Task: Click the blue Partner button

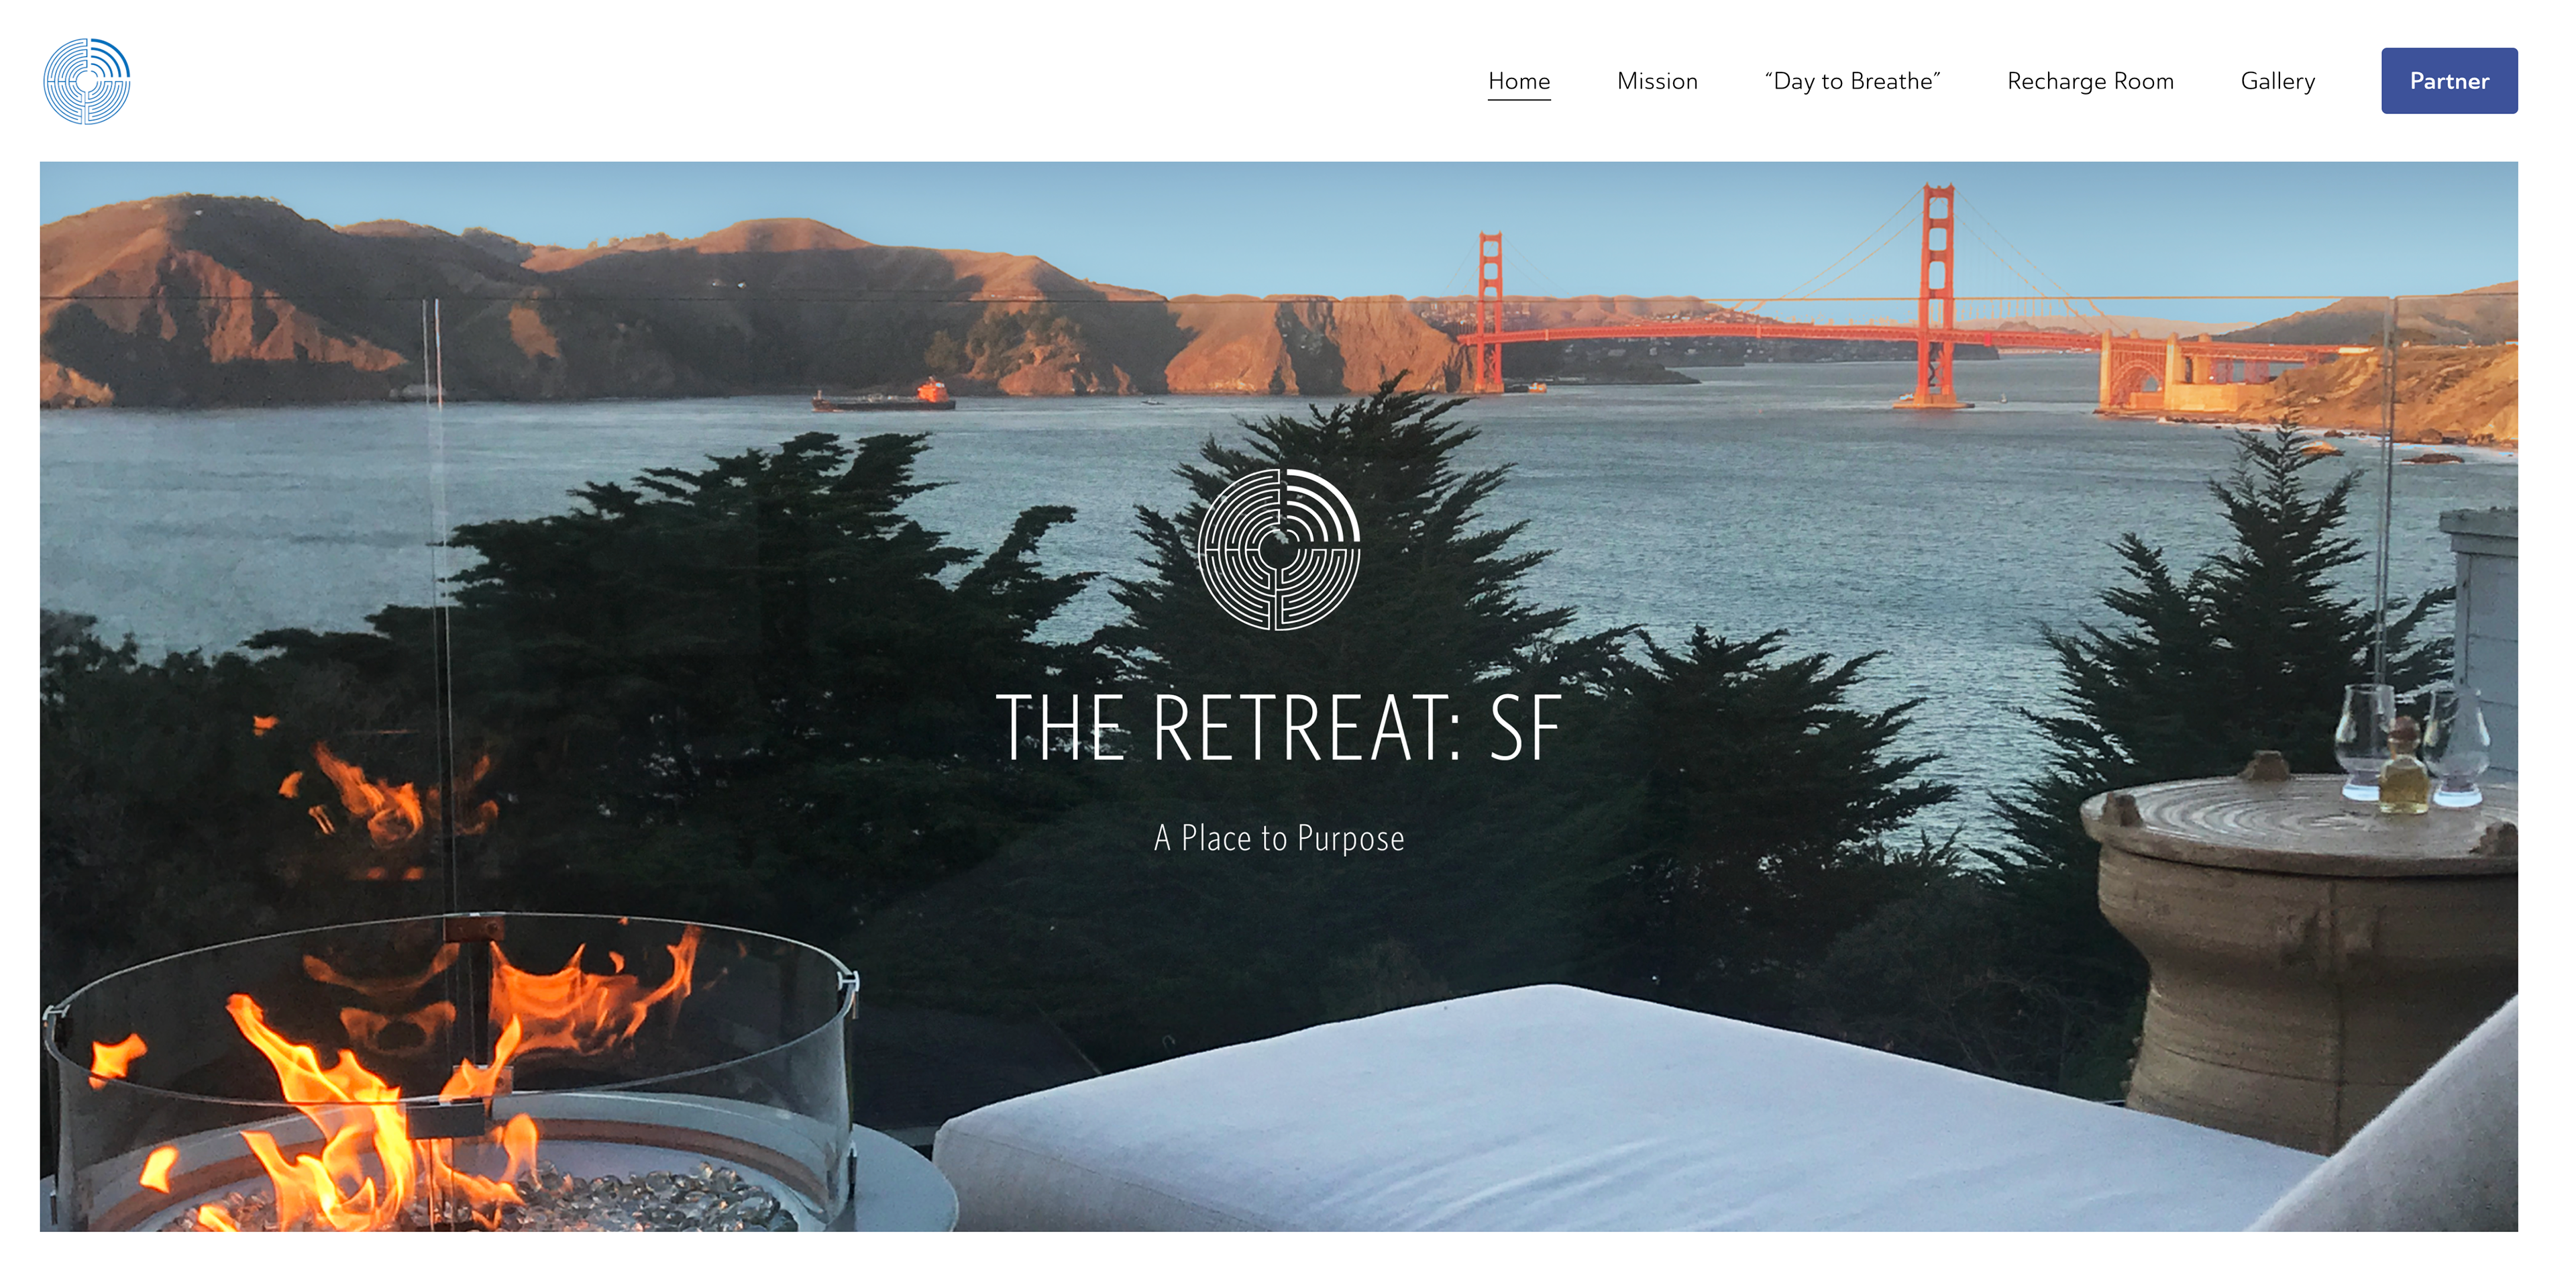Action: pyautogui.click(x=2449, y=81)
